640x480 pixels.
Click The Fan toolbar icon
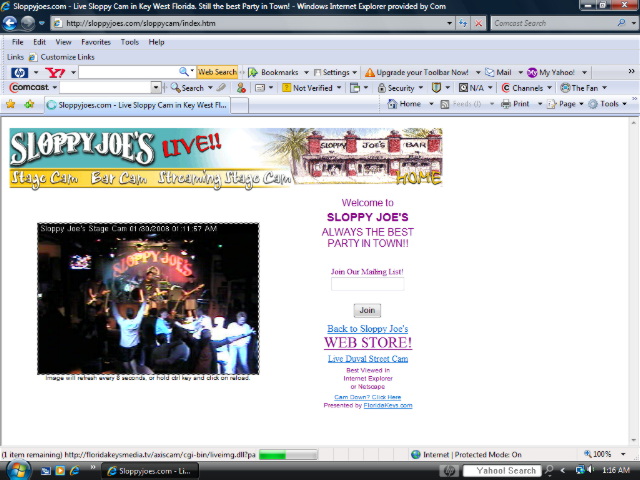[x=565, y=88]
